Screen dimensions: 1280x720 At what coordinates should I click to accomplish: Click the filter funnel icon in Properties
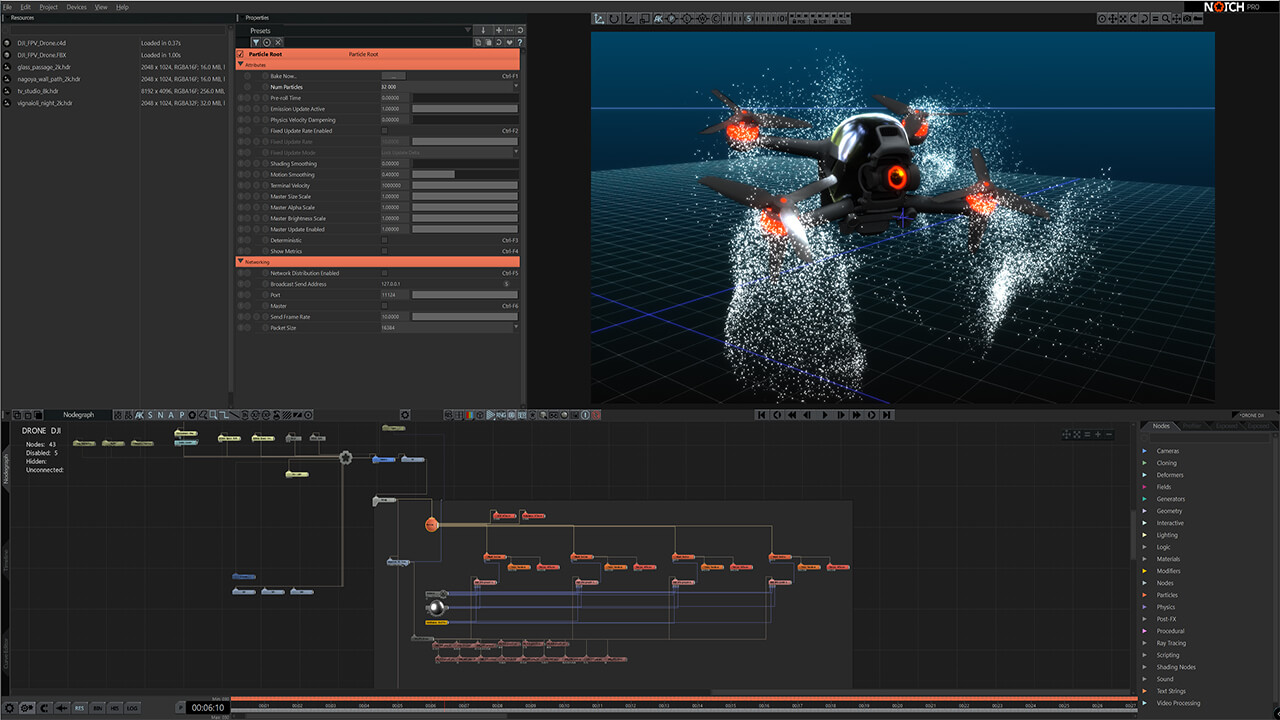click(x=255, y=42)
